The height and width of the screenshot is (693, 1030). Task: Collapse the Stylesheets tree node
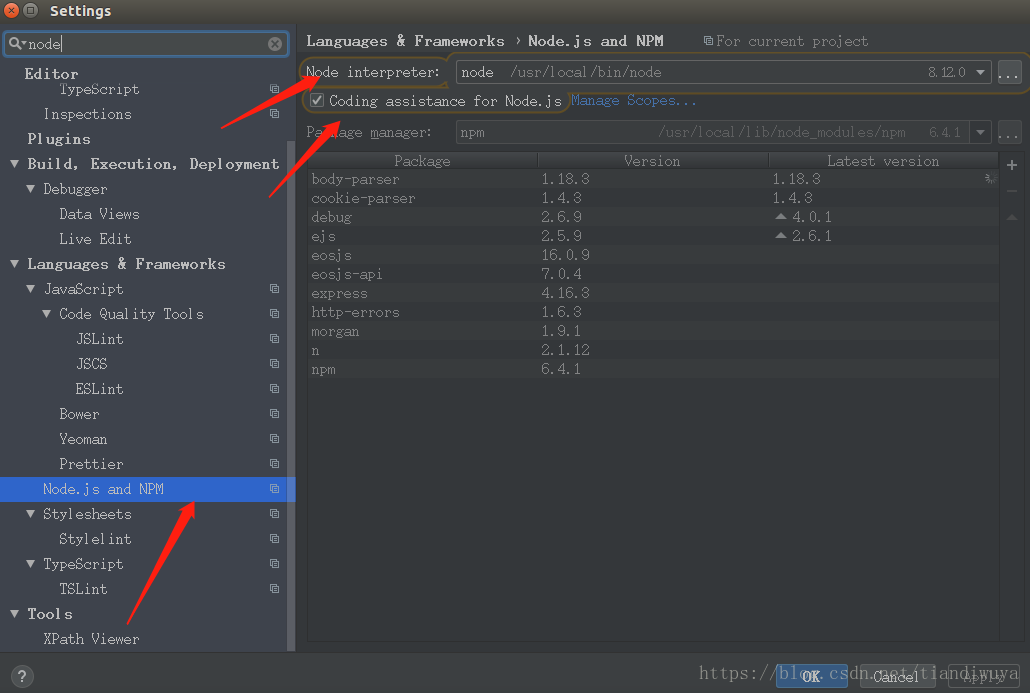30,513
